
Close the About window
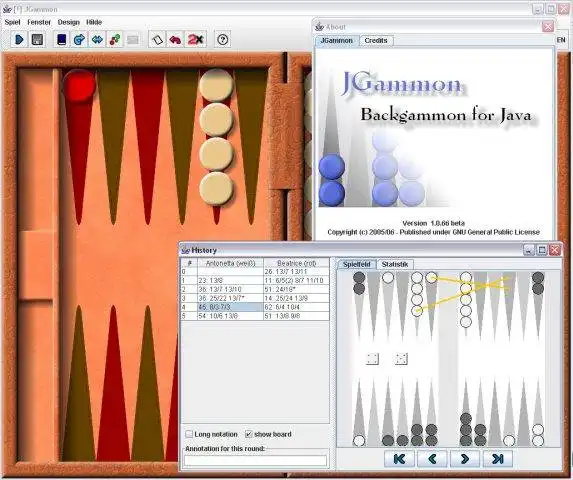pyautogui.click(x=548, y=26)
